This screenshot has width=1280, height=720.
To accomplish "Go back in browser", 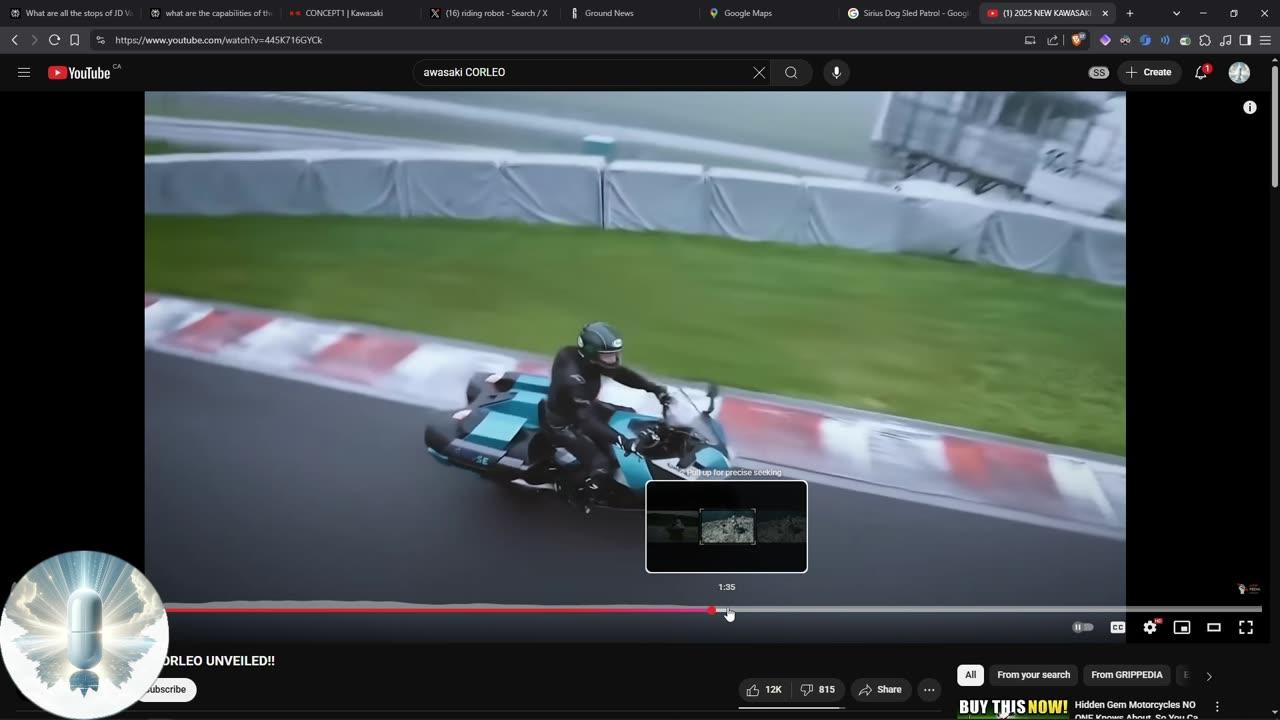I will (14, 40).
